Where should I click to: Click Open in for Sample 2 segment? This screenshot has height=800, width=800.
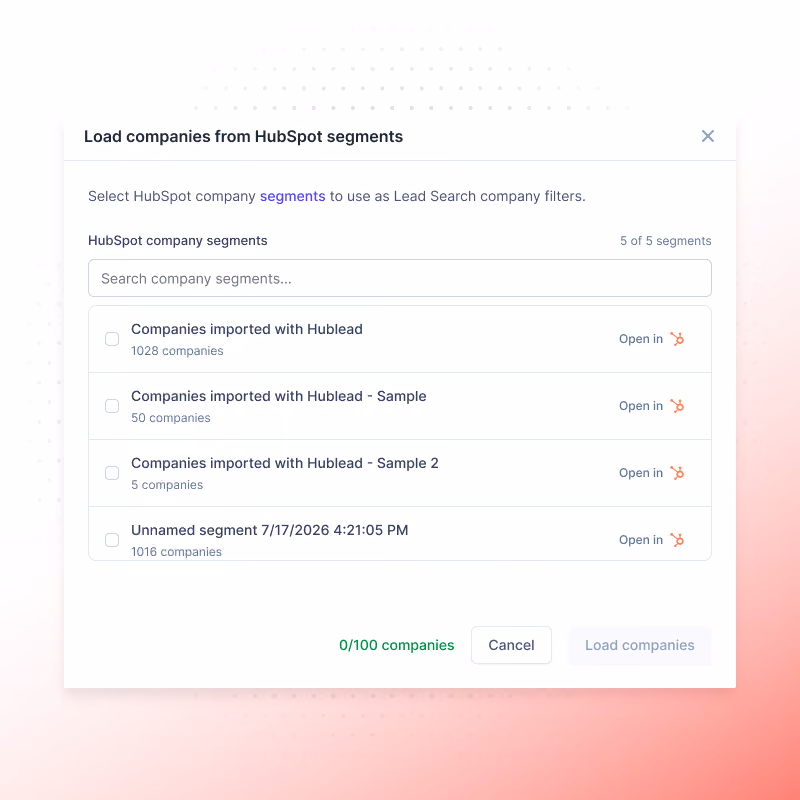[x=641, y=473]
